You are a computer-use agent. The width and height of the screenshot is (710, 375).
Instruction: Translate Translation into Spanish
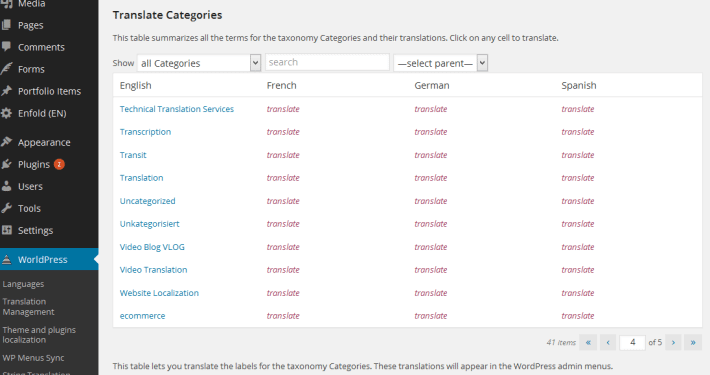coord(578,178)
